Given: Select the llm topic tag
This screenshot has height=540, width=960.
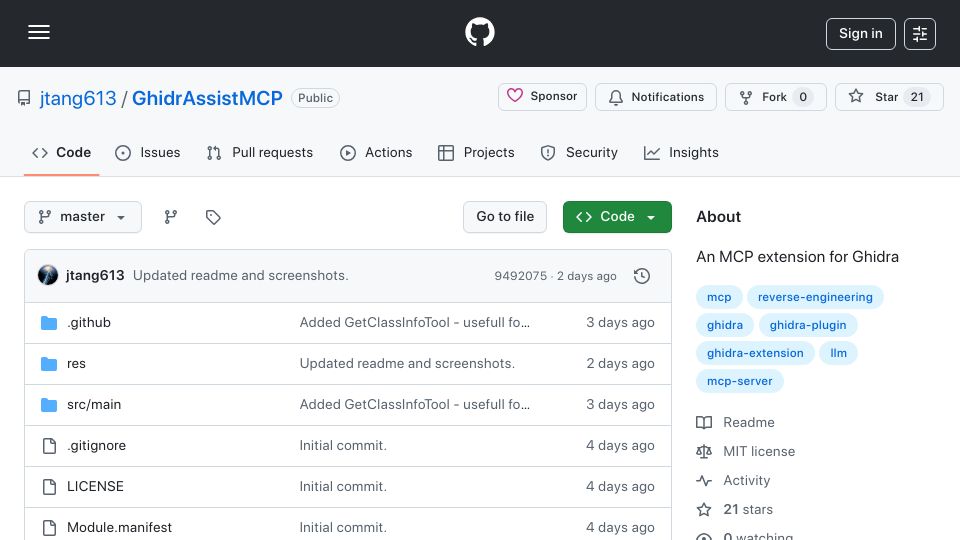Looking at the screenshot, I should (x=838, y=353).
